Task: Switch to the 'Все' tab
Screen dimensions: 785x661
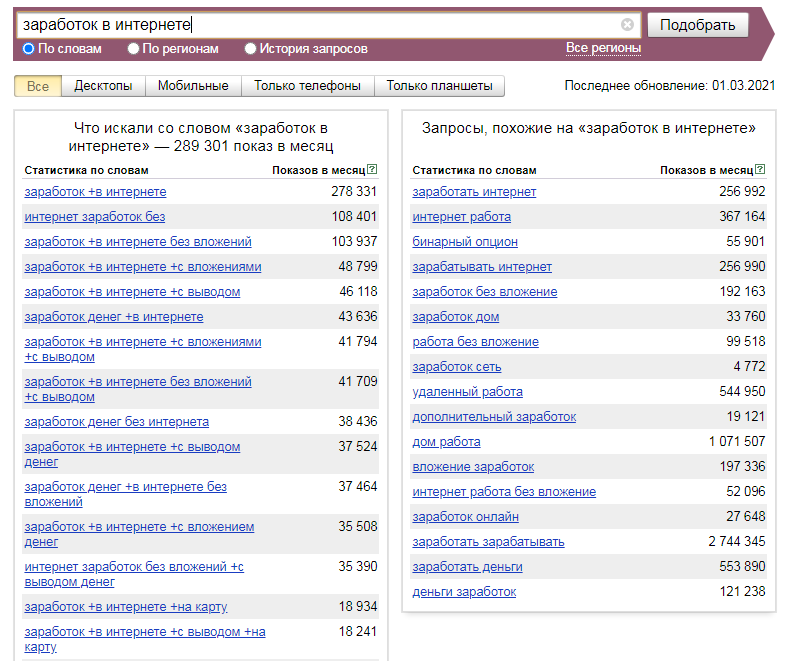Action: coord(38,86)
